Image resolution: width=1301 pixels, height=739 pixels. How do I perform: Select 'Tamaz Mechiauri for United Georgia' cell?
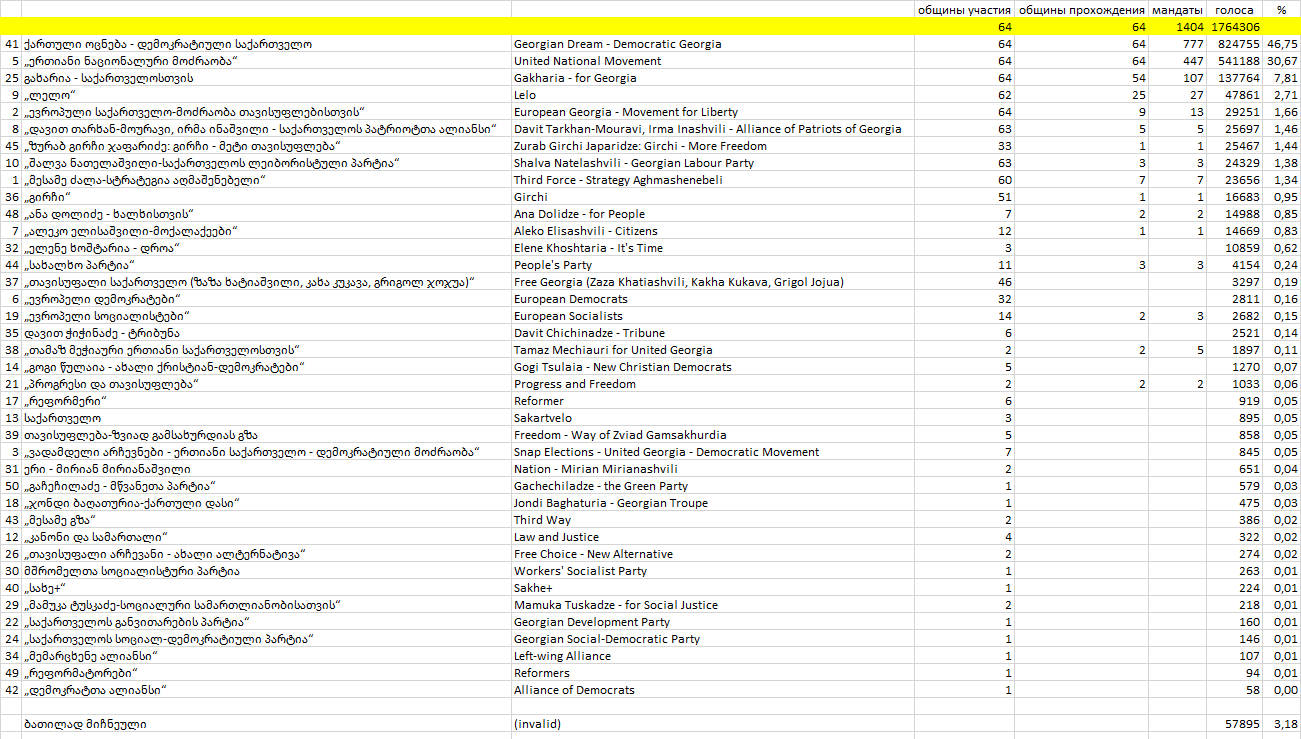point(713,350)
